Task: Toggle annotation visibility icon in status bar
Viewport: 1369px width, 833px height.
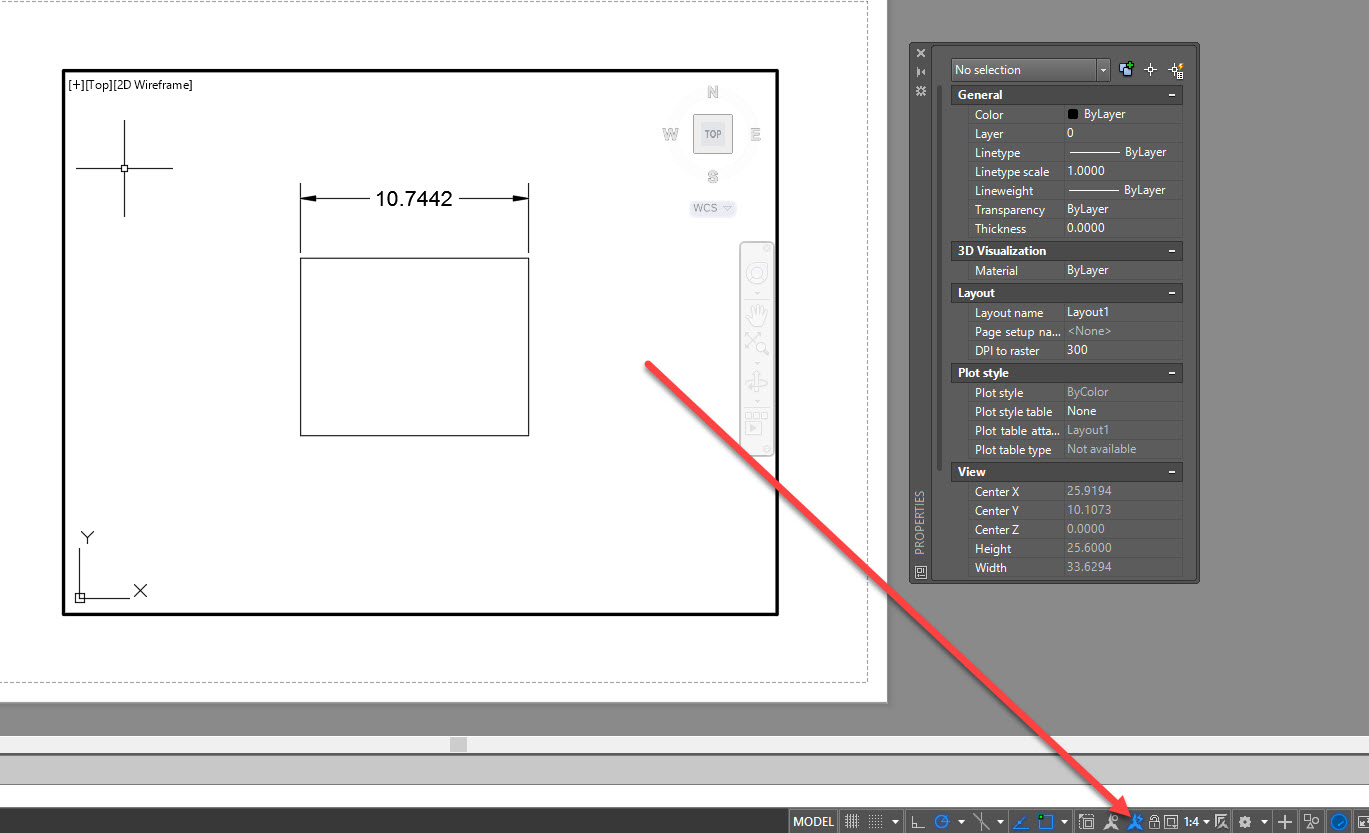Action: (1111, 821)
